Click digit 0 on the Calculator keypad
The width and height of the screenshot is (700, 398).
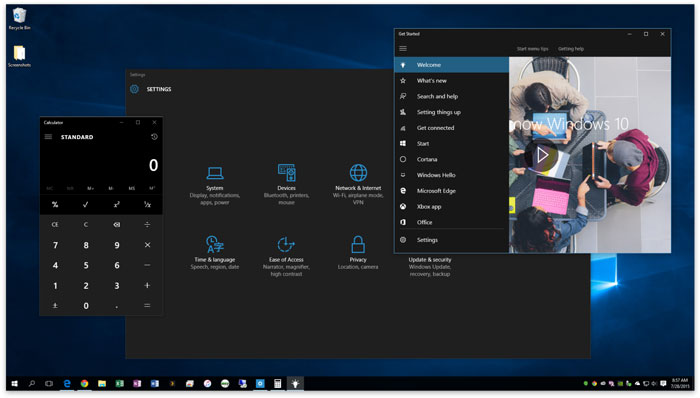click(86, 306)
